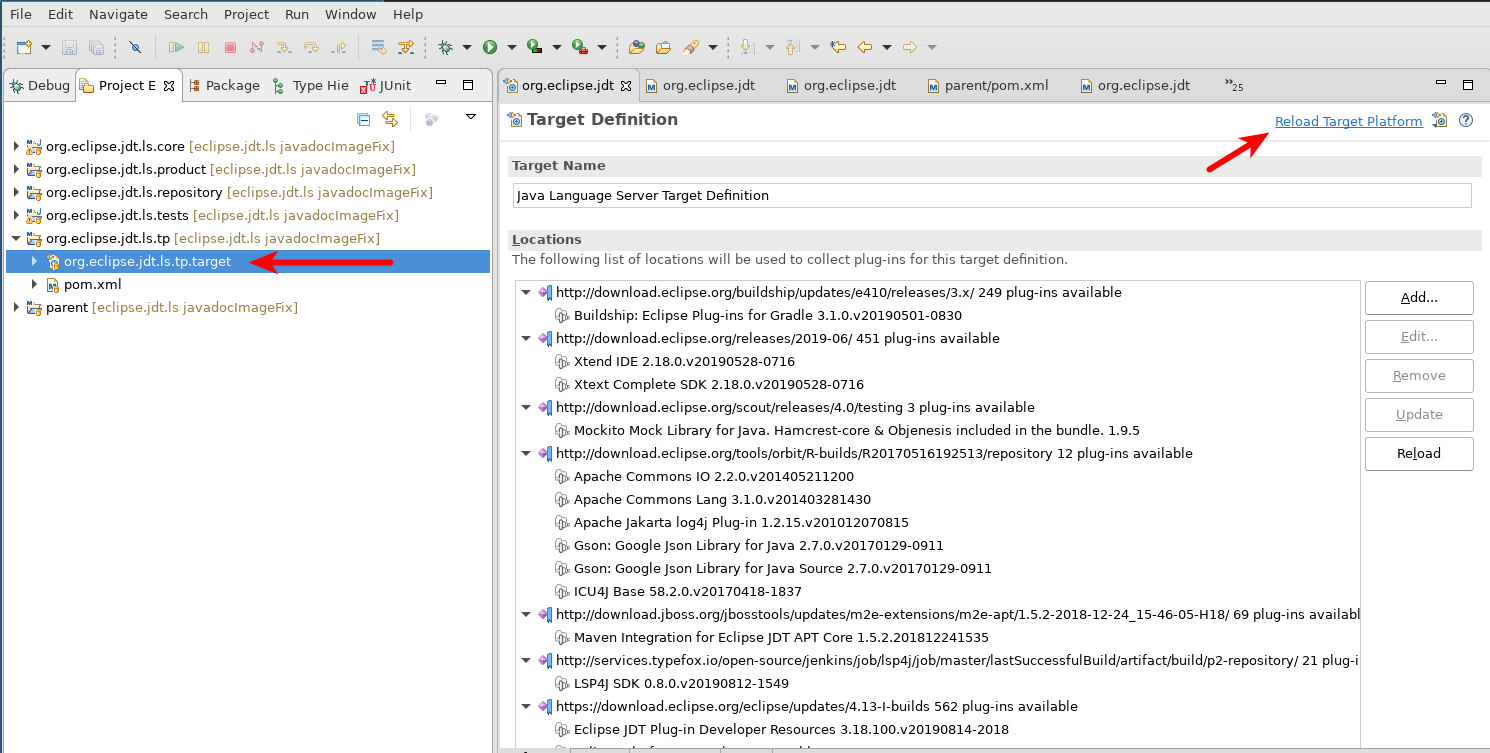Click the green Run icon
The width and height of the screenshot is (1490, 753).
(x=490, y=47)
